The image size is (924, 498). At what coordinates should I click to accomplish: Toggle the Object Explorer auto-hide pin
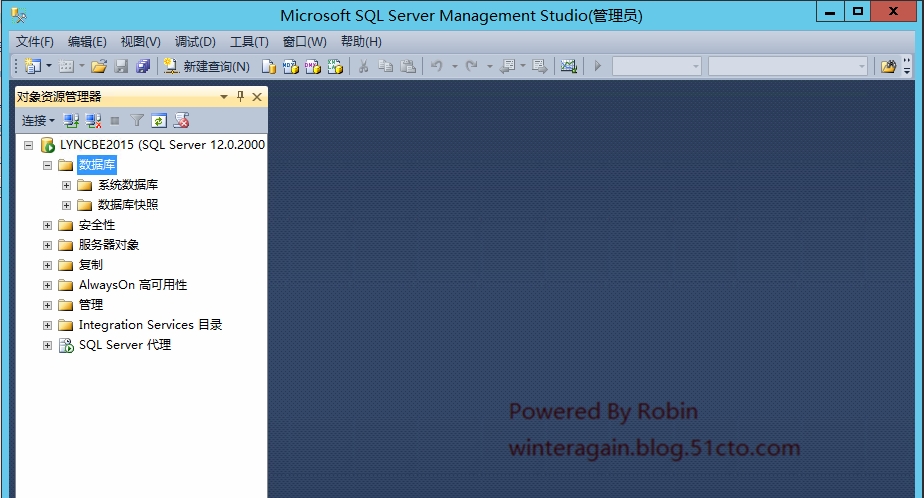(x=240, y=97)
